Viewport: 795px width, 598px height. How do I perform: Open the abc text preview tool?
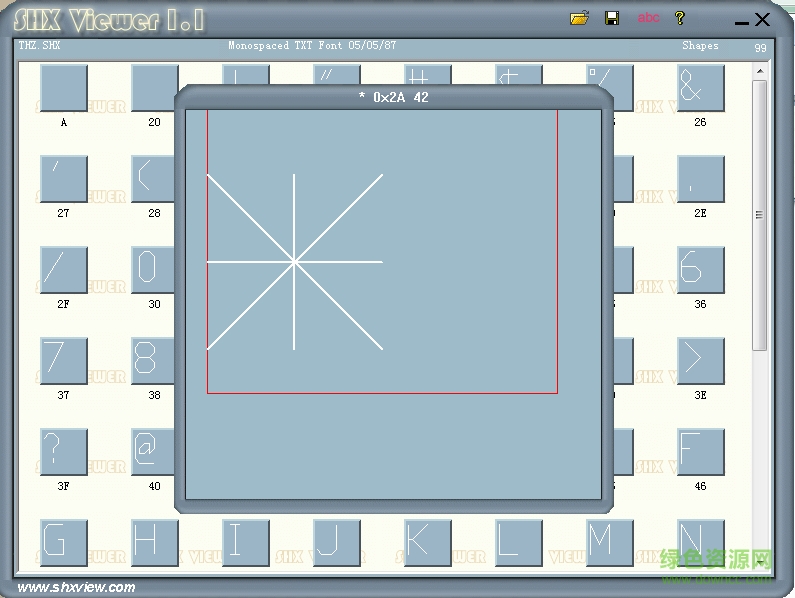[648, 18]
